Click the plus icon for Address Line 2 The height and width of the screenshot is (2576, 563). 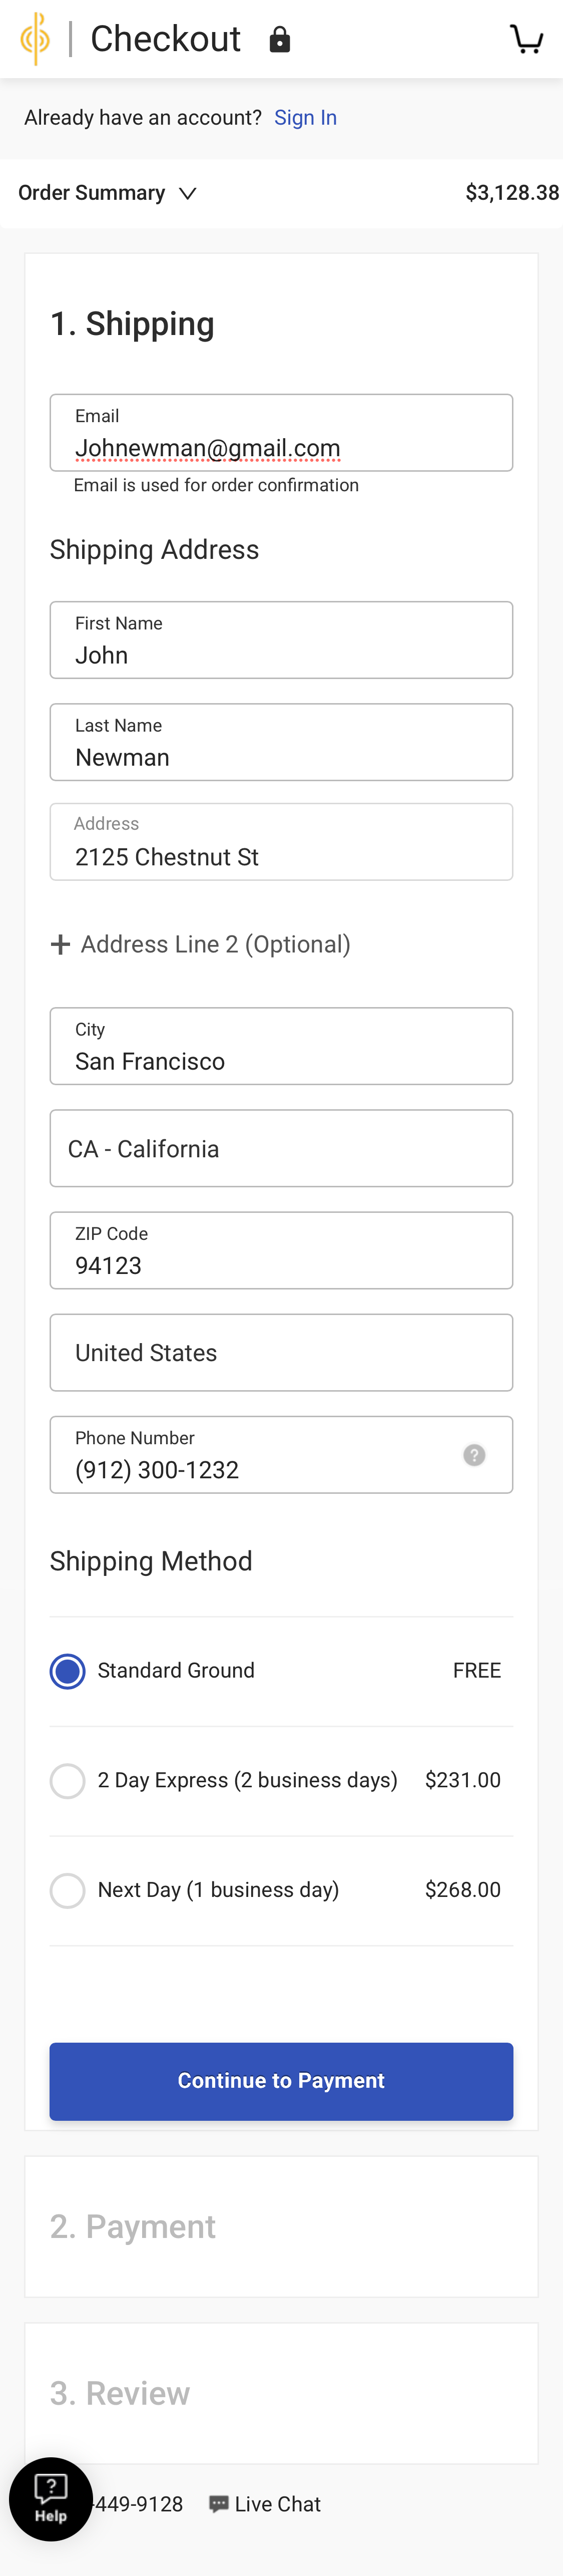pyautogui.click(x=60, y=945)
